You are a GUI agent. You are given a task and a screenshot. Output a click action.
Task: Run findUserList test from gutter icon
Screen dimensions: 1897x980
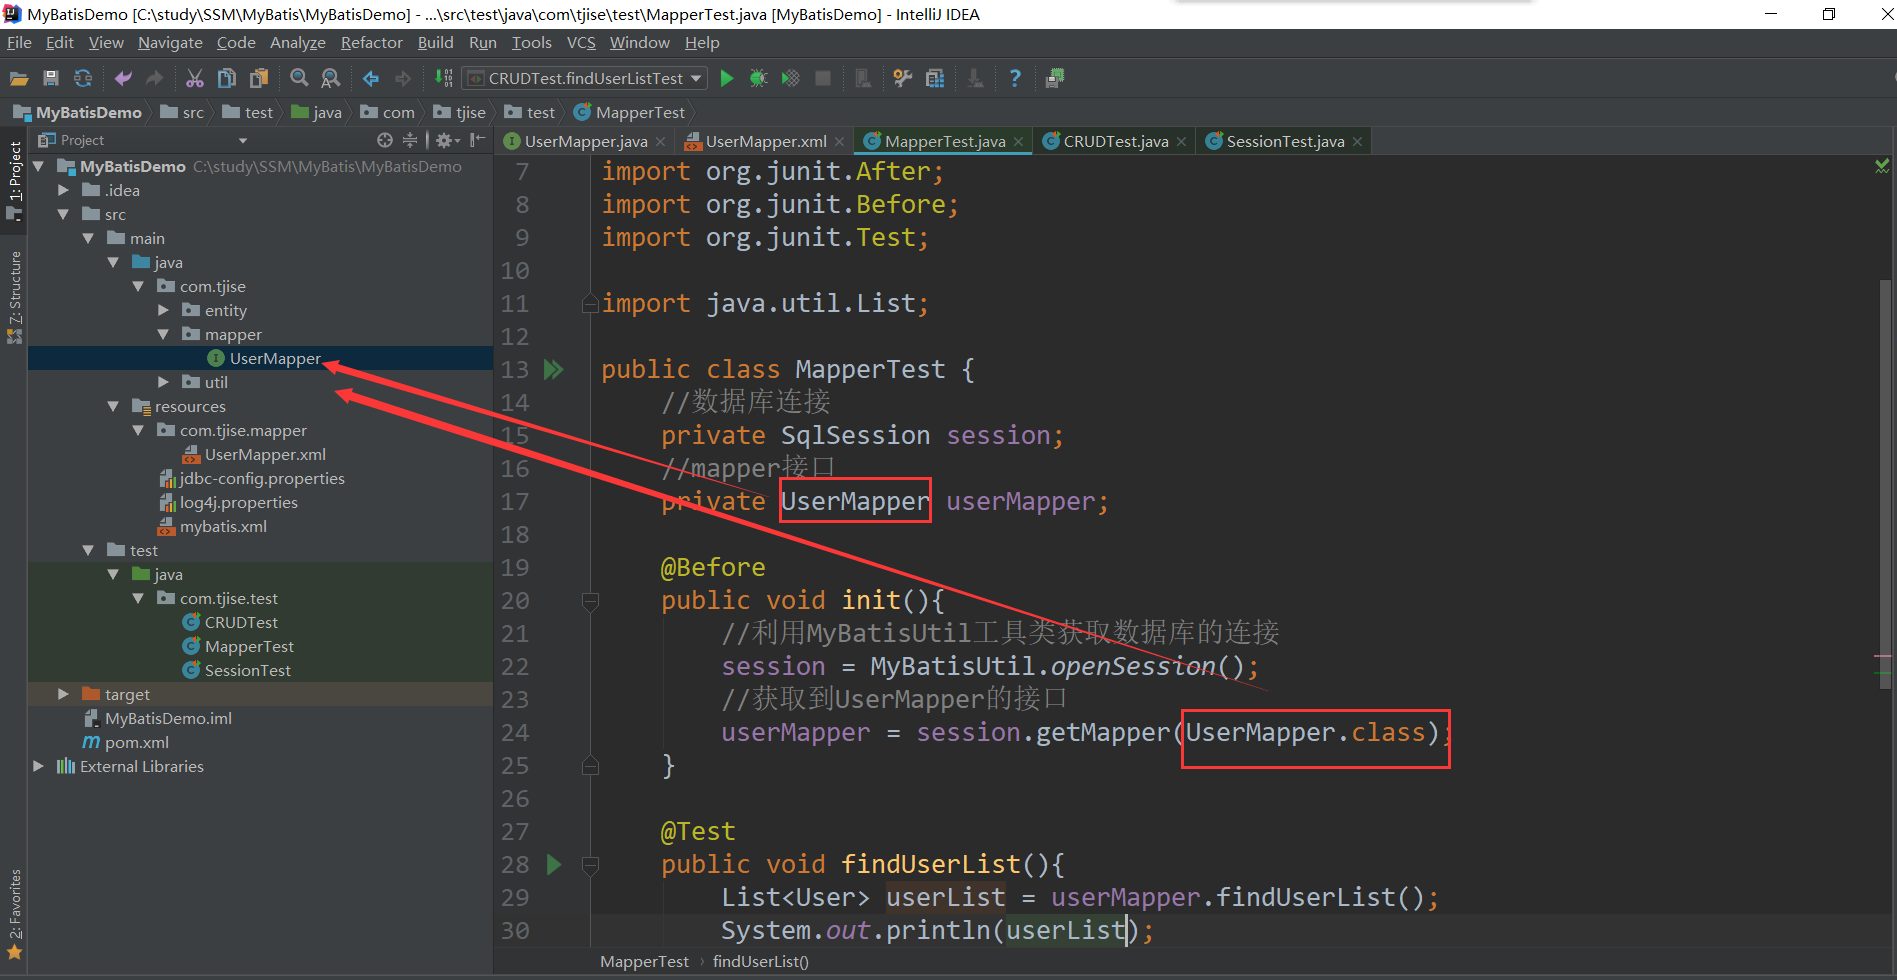point(554,864)
